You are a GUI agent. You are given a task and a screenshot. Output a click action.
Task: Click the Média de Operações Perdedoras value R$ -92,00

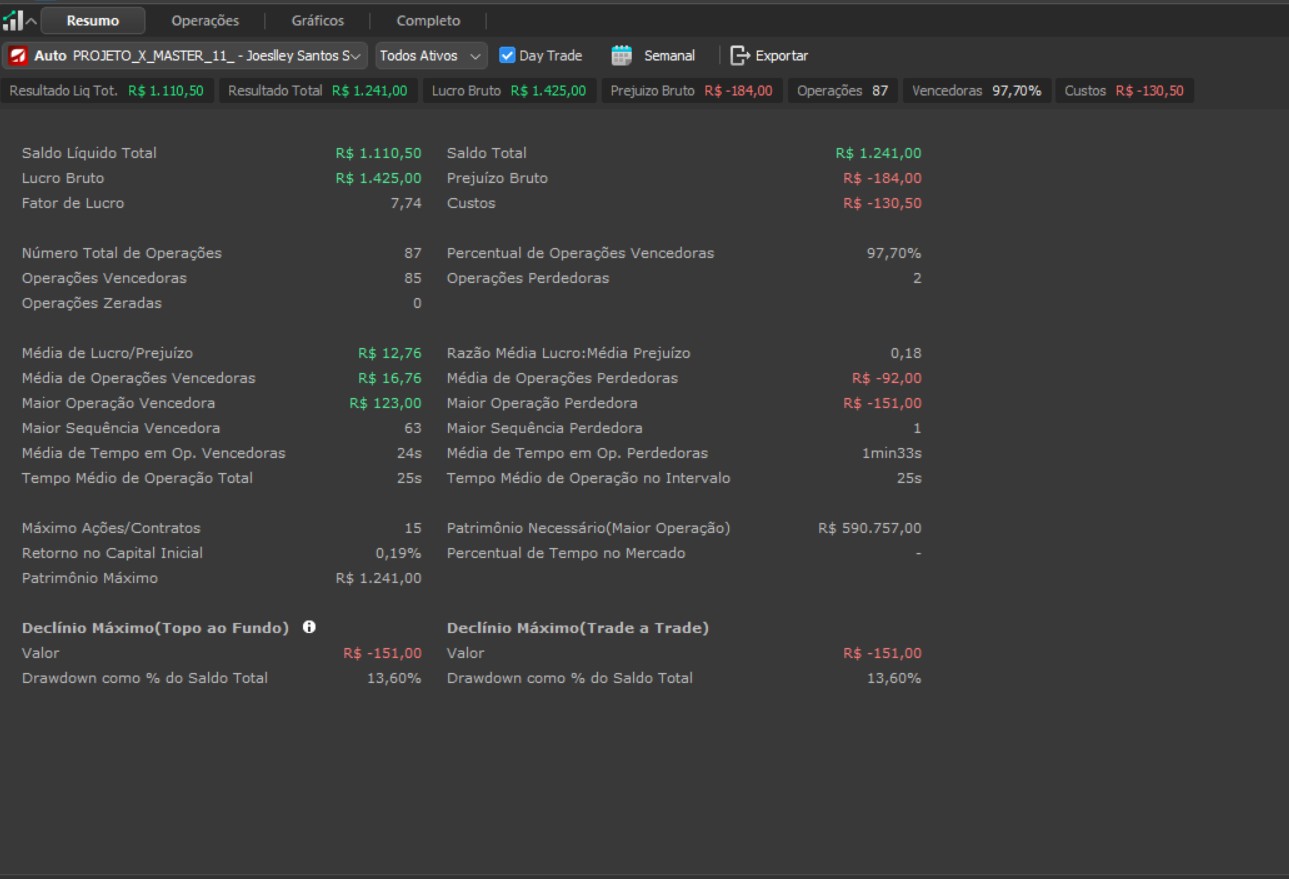pos(887,378)
